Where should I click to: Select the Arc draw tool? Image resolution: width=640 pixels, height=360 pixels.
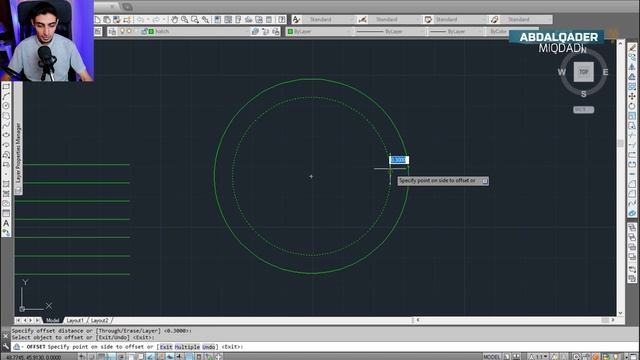(x=6, y=96)
